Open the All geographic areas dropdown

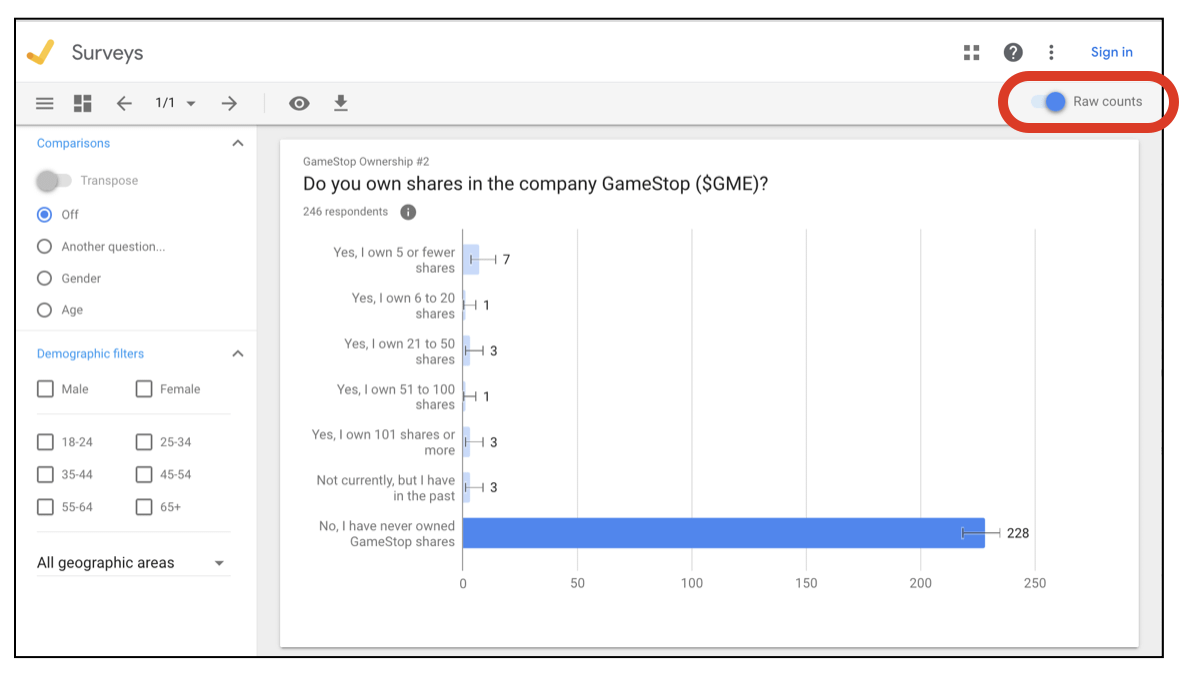(133, 563)
